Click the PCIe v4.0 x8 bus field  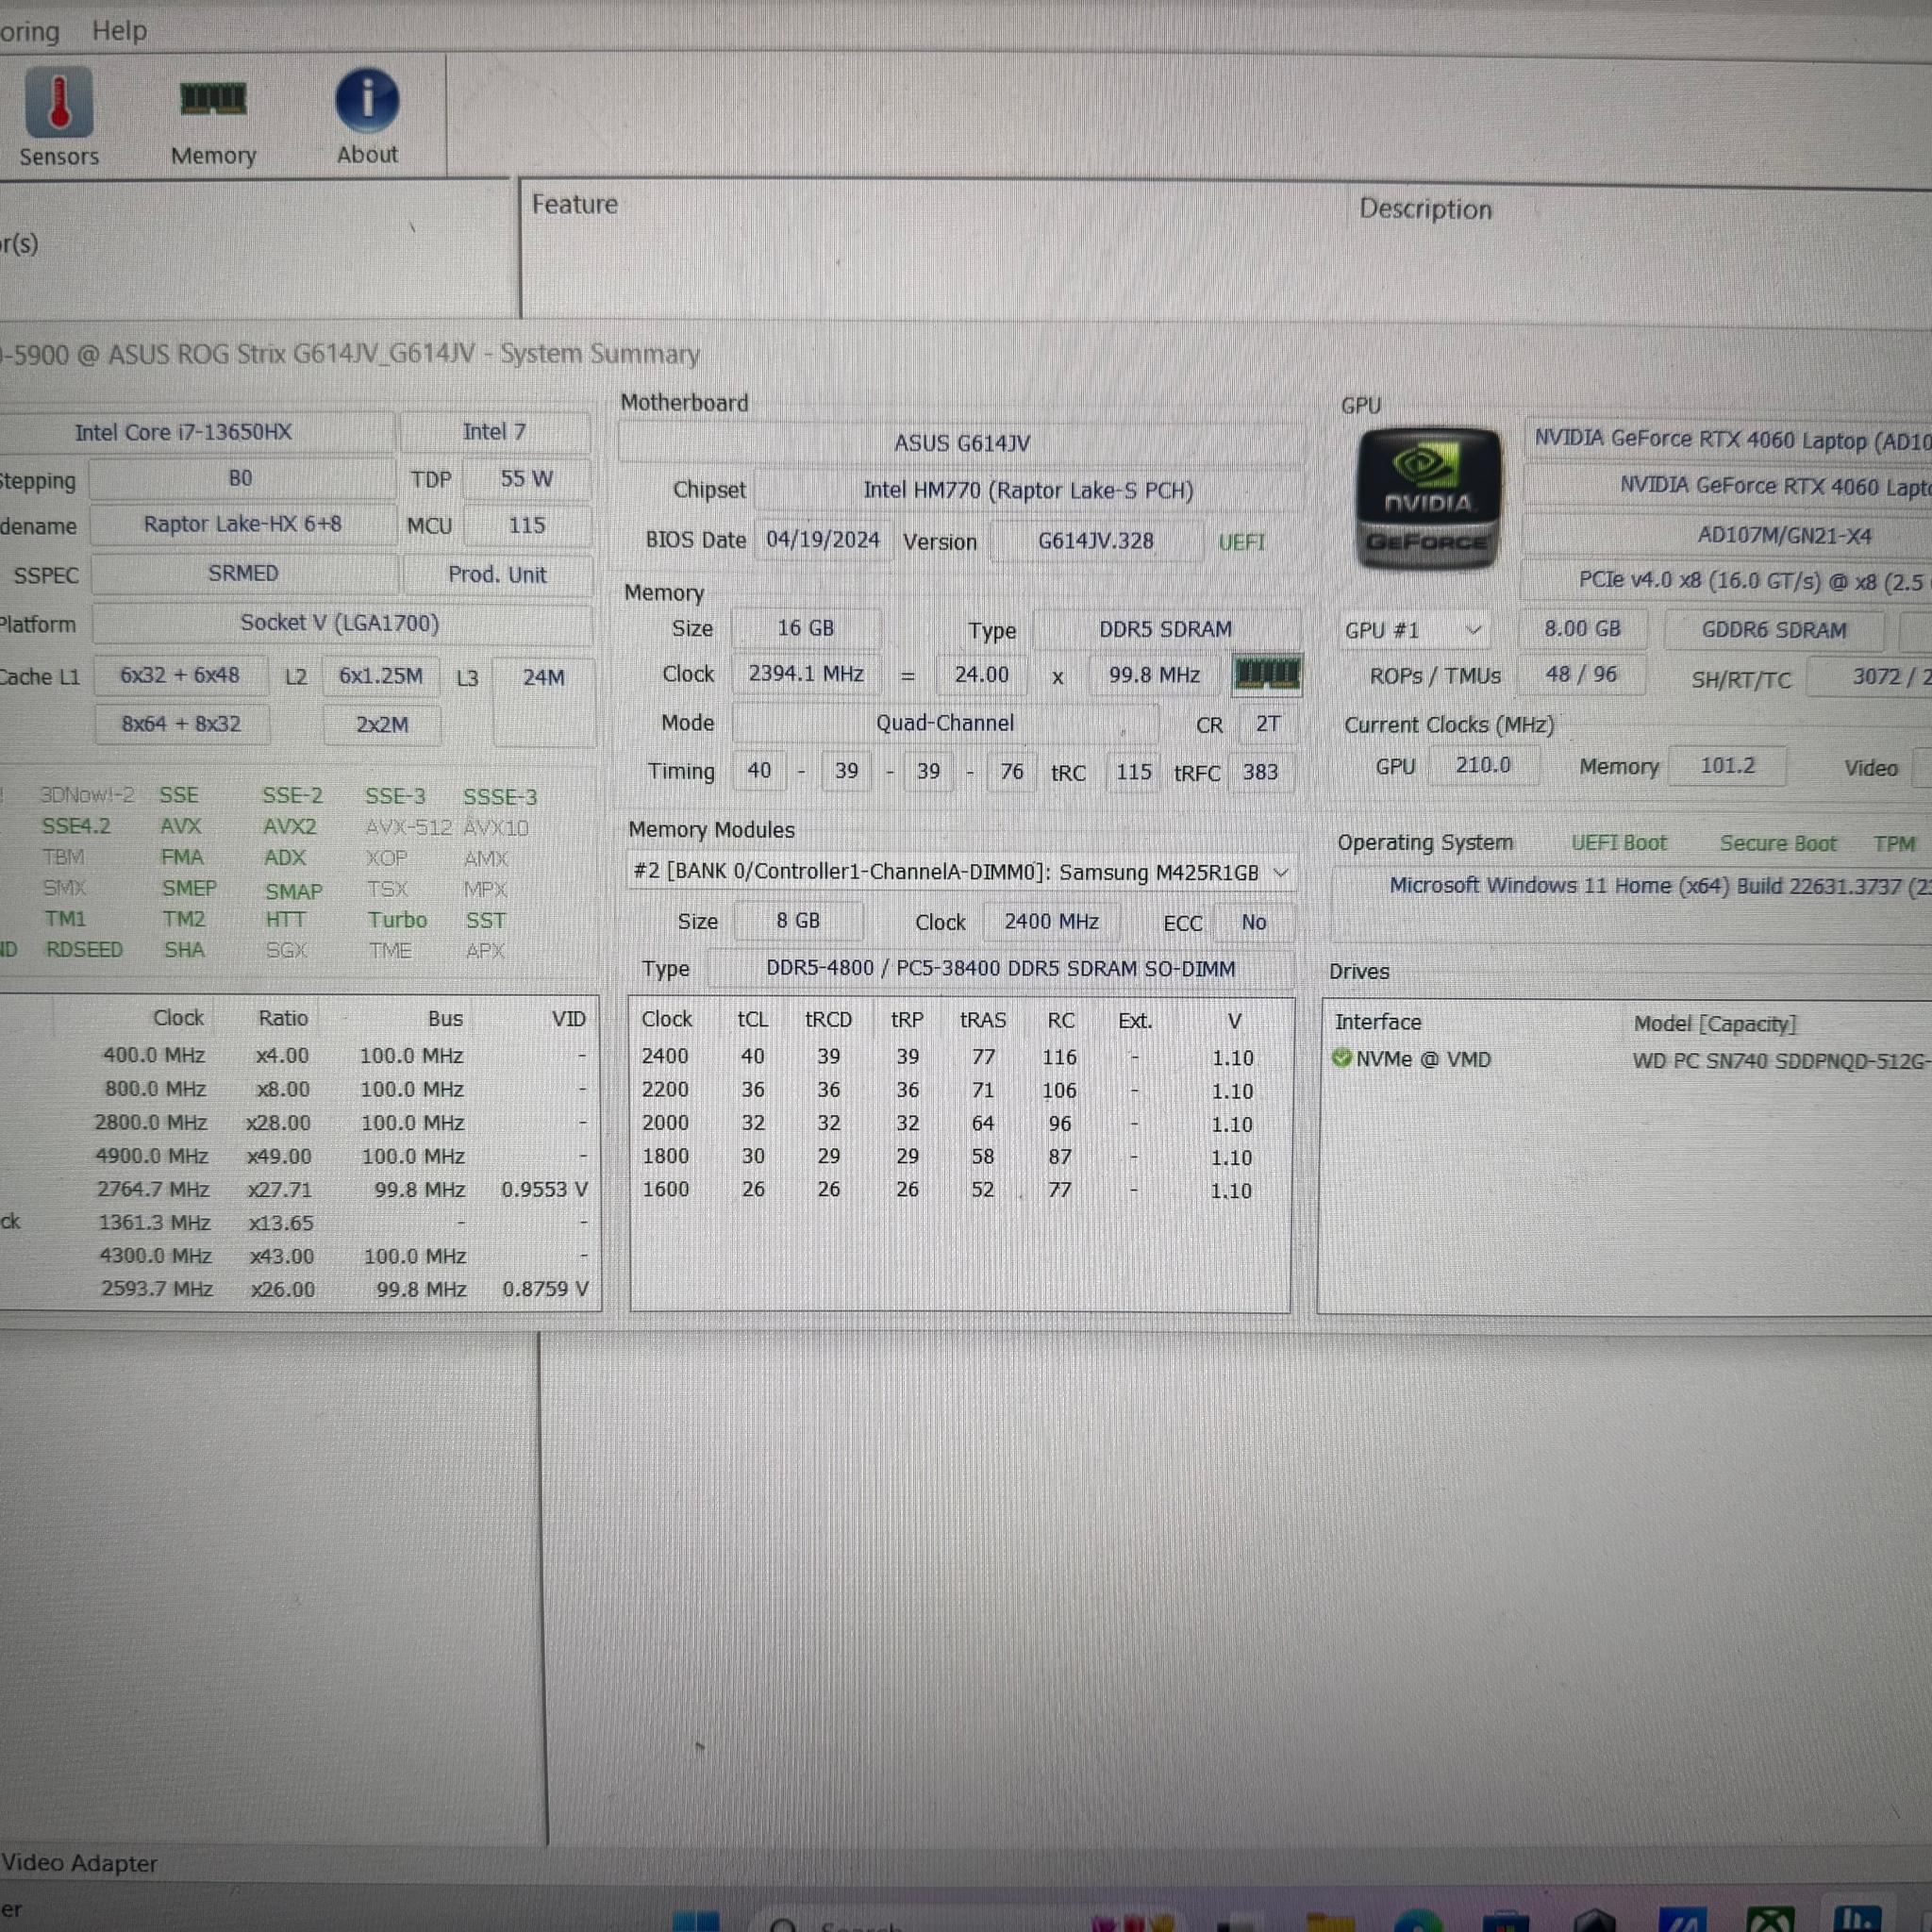1727,581
